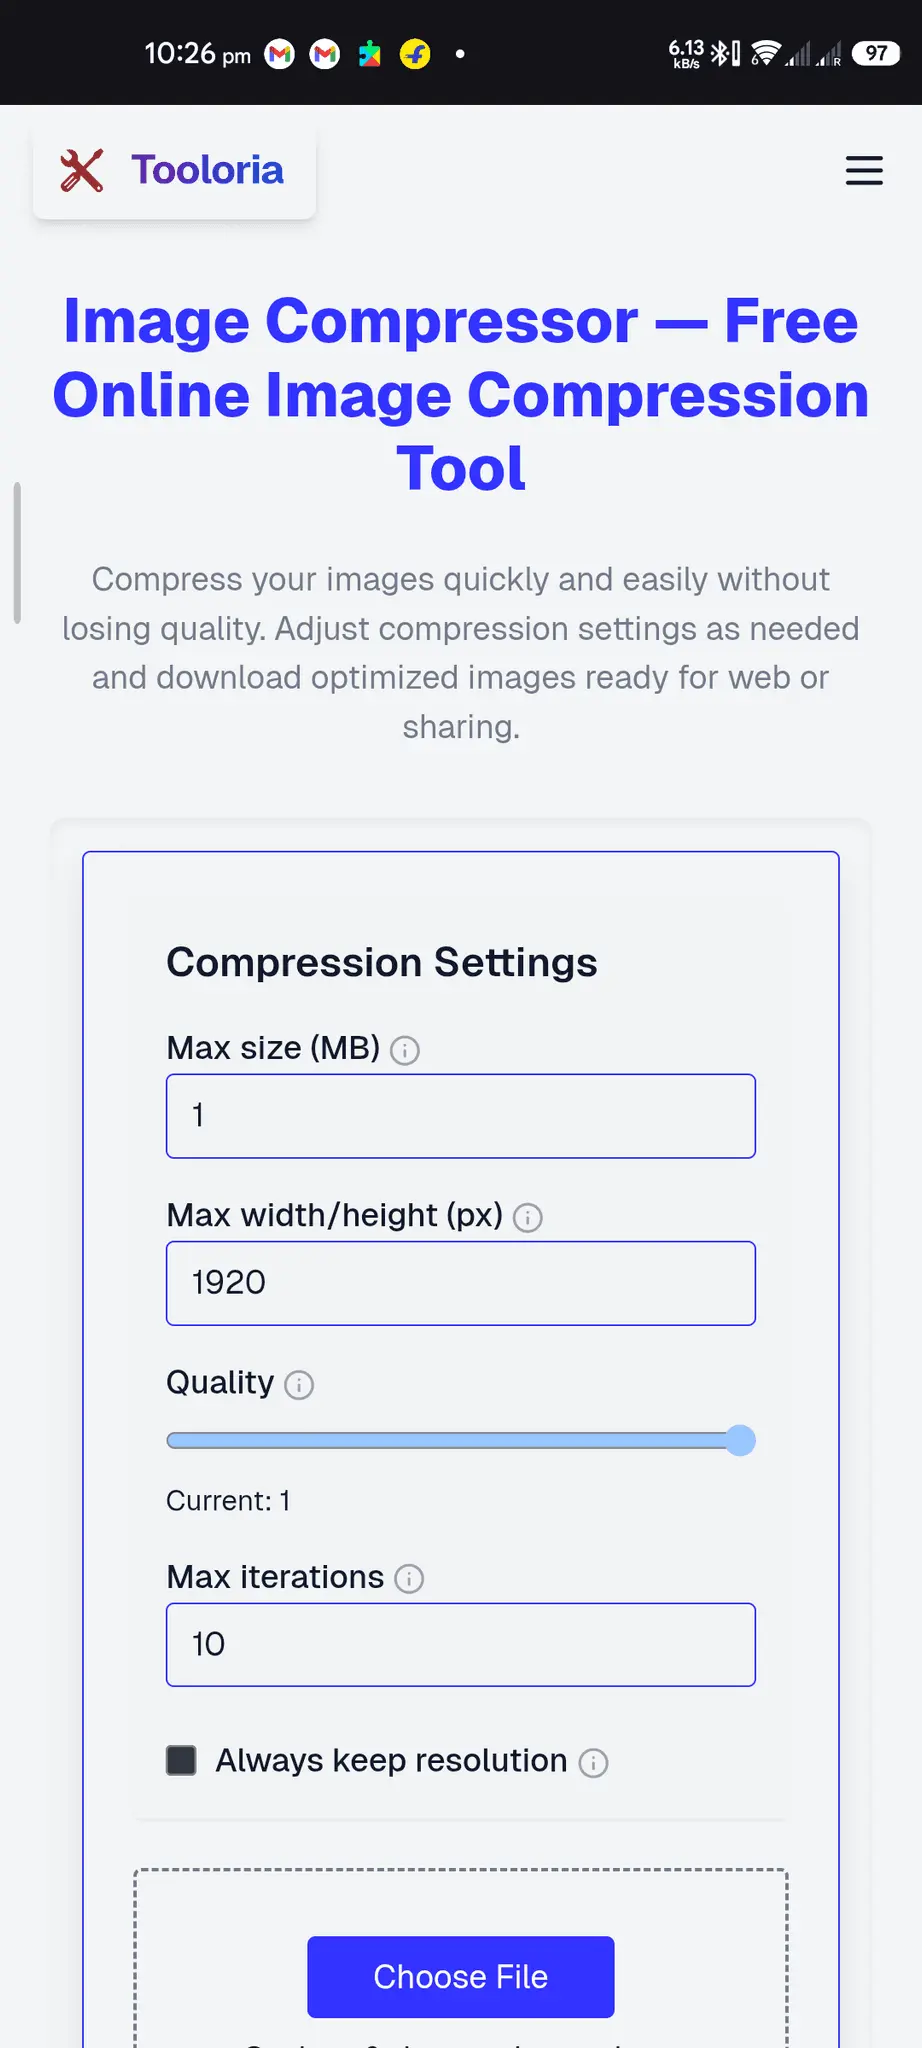Tap the first Gmail notification icon
This screenshot has height=2048, width=922.
[280, 54]
